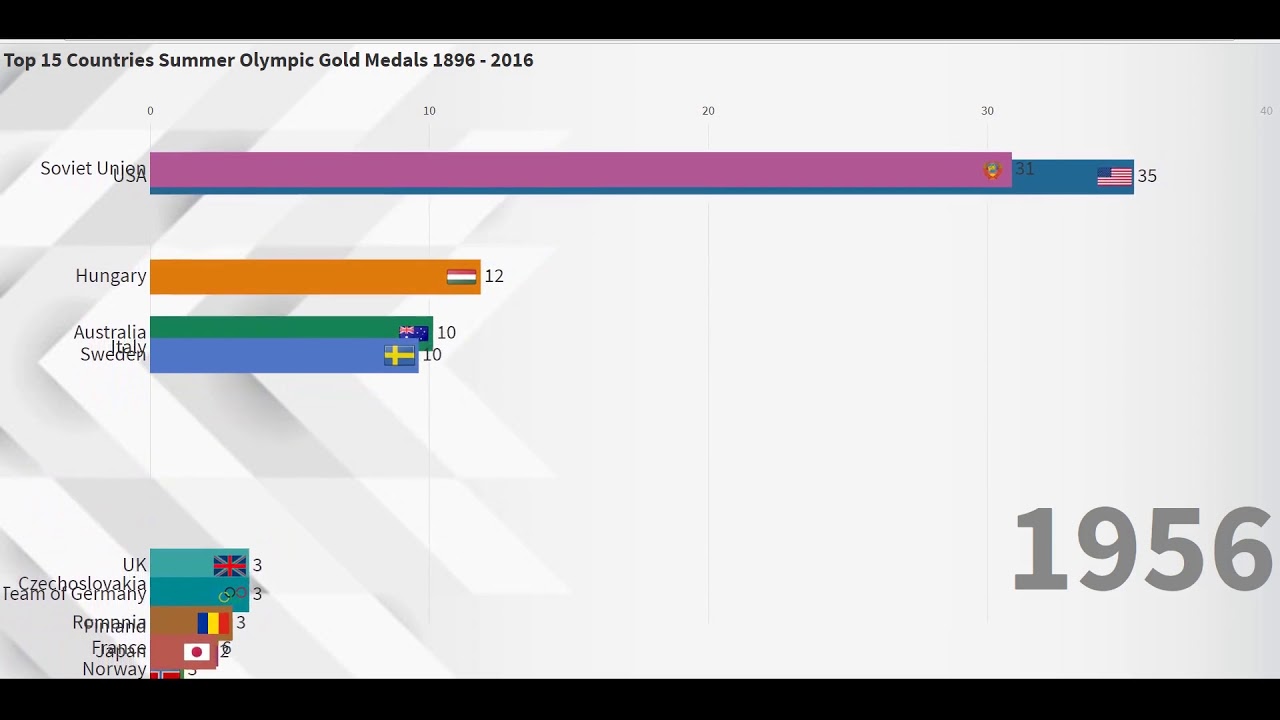Click the USA value label 35
Viewport: 1280px width, 720px height.
tap(1147, 176)
